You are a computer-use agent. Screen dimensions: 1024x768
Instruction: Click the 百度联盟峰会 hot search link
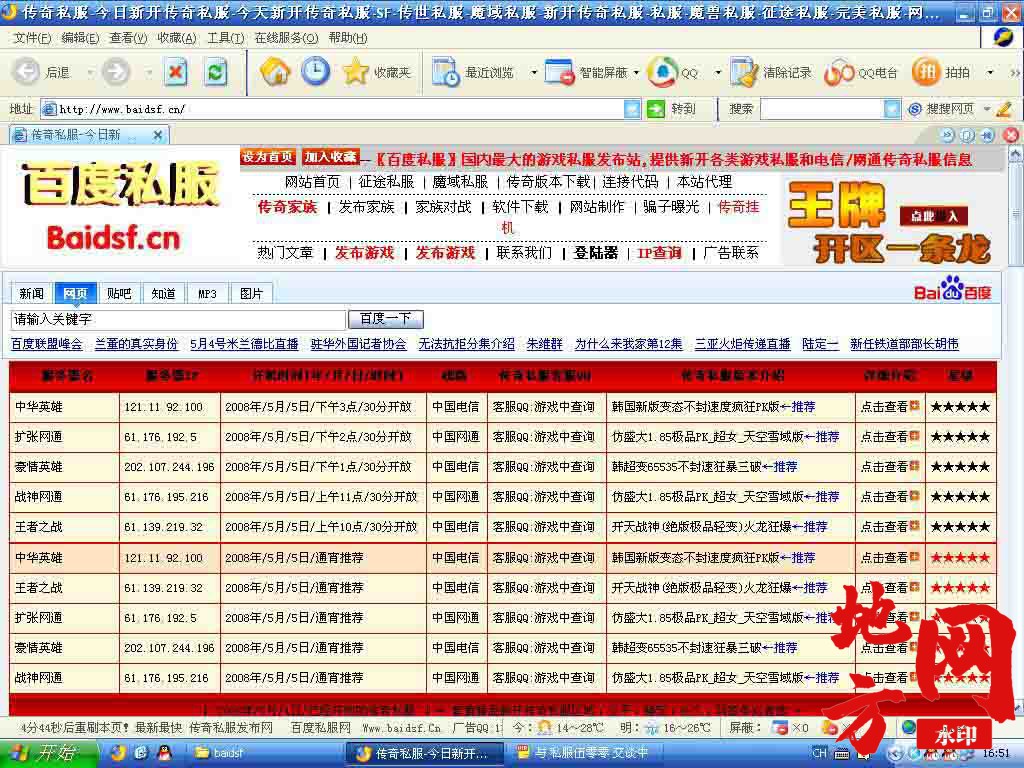pyautogui.click(x=46, y=344)
